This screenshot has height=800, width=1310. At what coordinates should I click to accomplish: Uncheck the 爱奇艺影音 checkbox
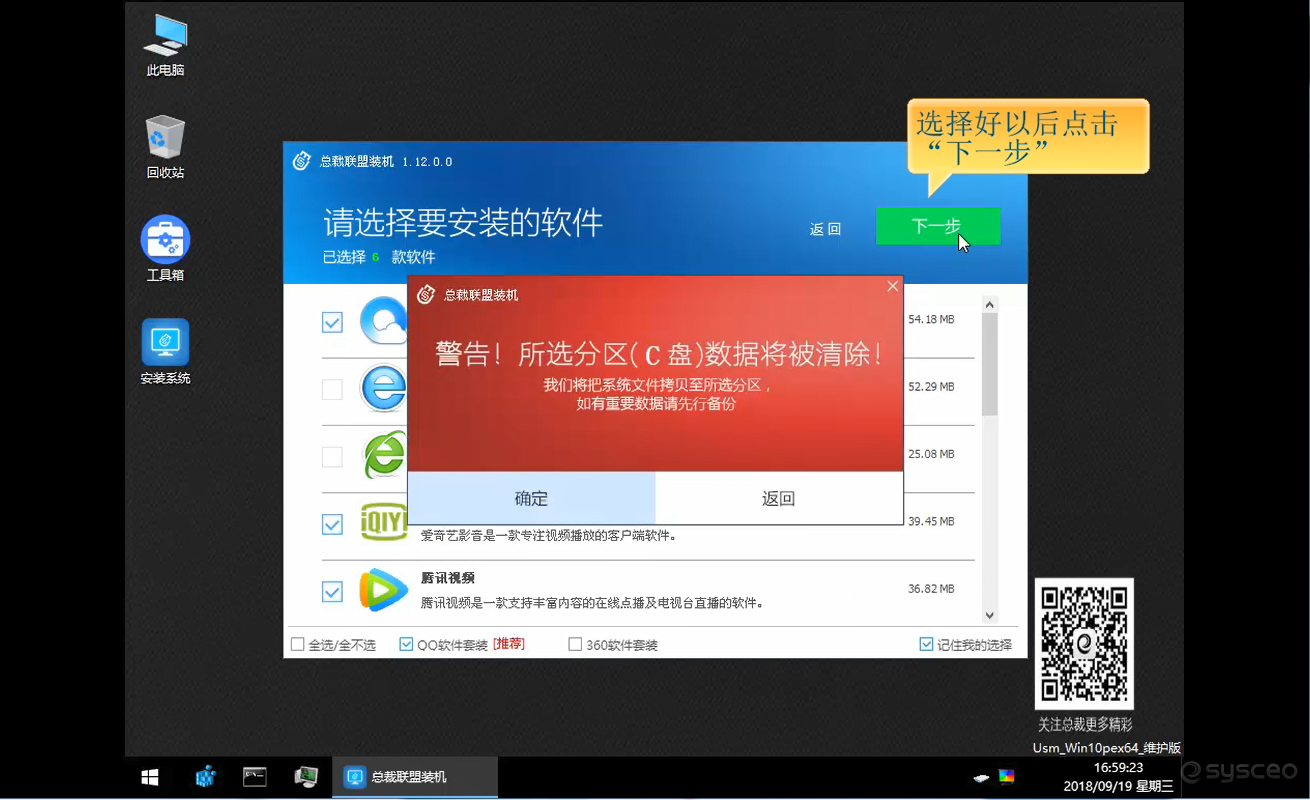point(332,524)
